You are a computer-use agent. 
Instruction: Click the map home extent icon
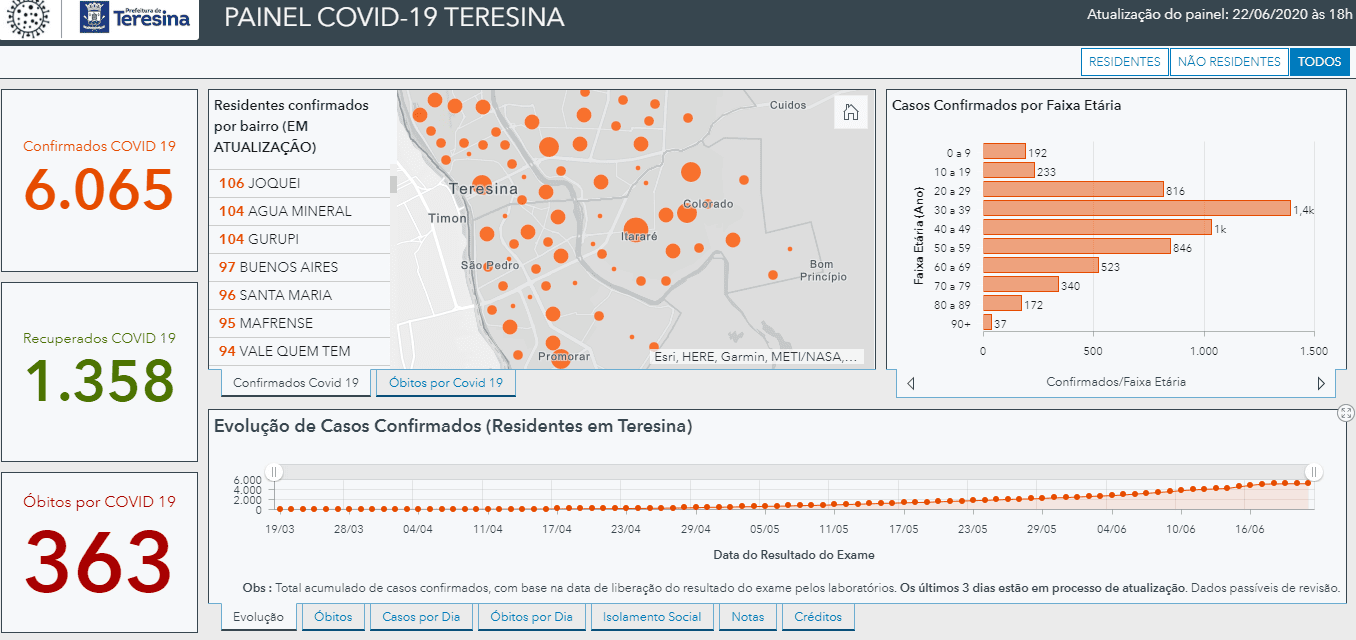(851, 112)
